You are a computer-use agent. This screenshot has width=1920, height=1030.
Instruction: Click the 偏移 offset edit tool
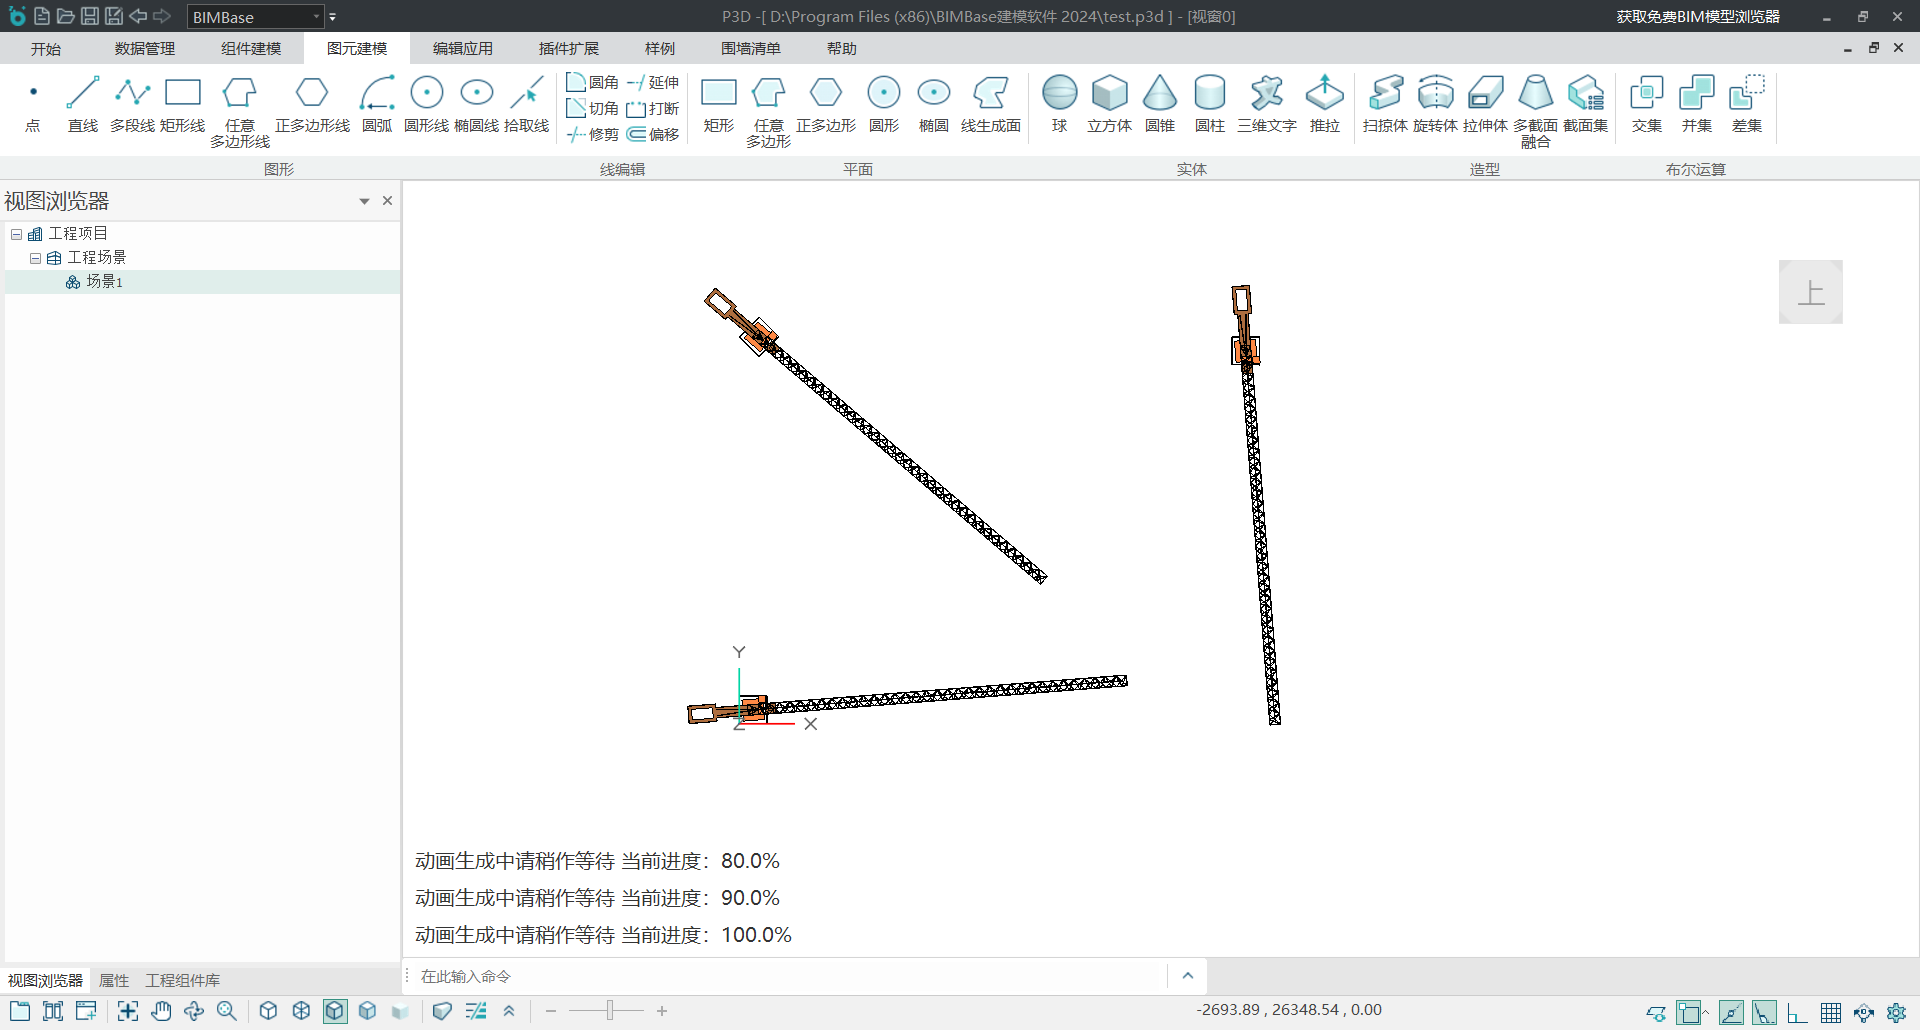click(653, 134)
